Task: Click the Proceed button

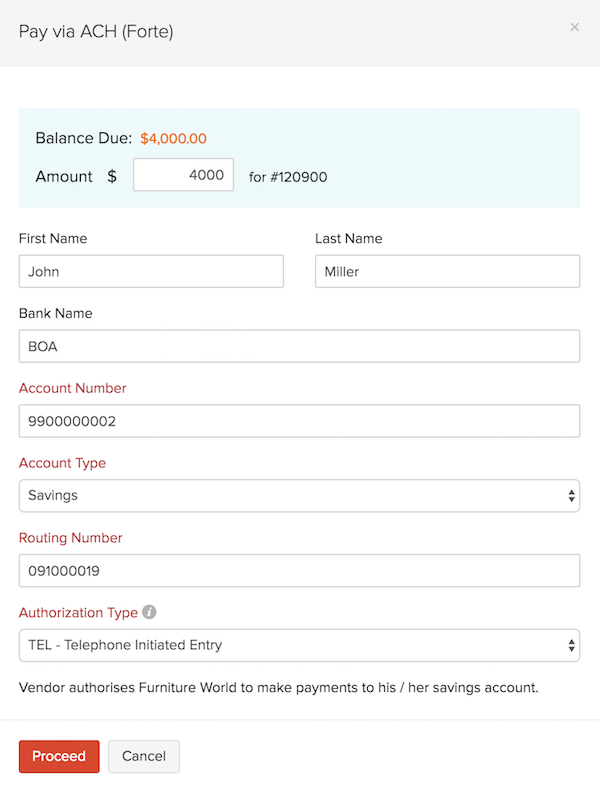Action: [59, 756]
